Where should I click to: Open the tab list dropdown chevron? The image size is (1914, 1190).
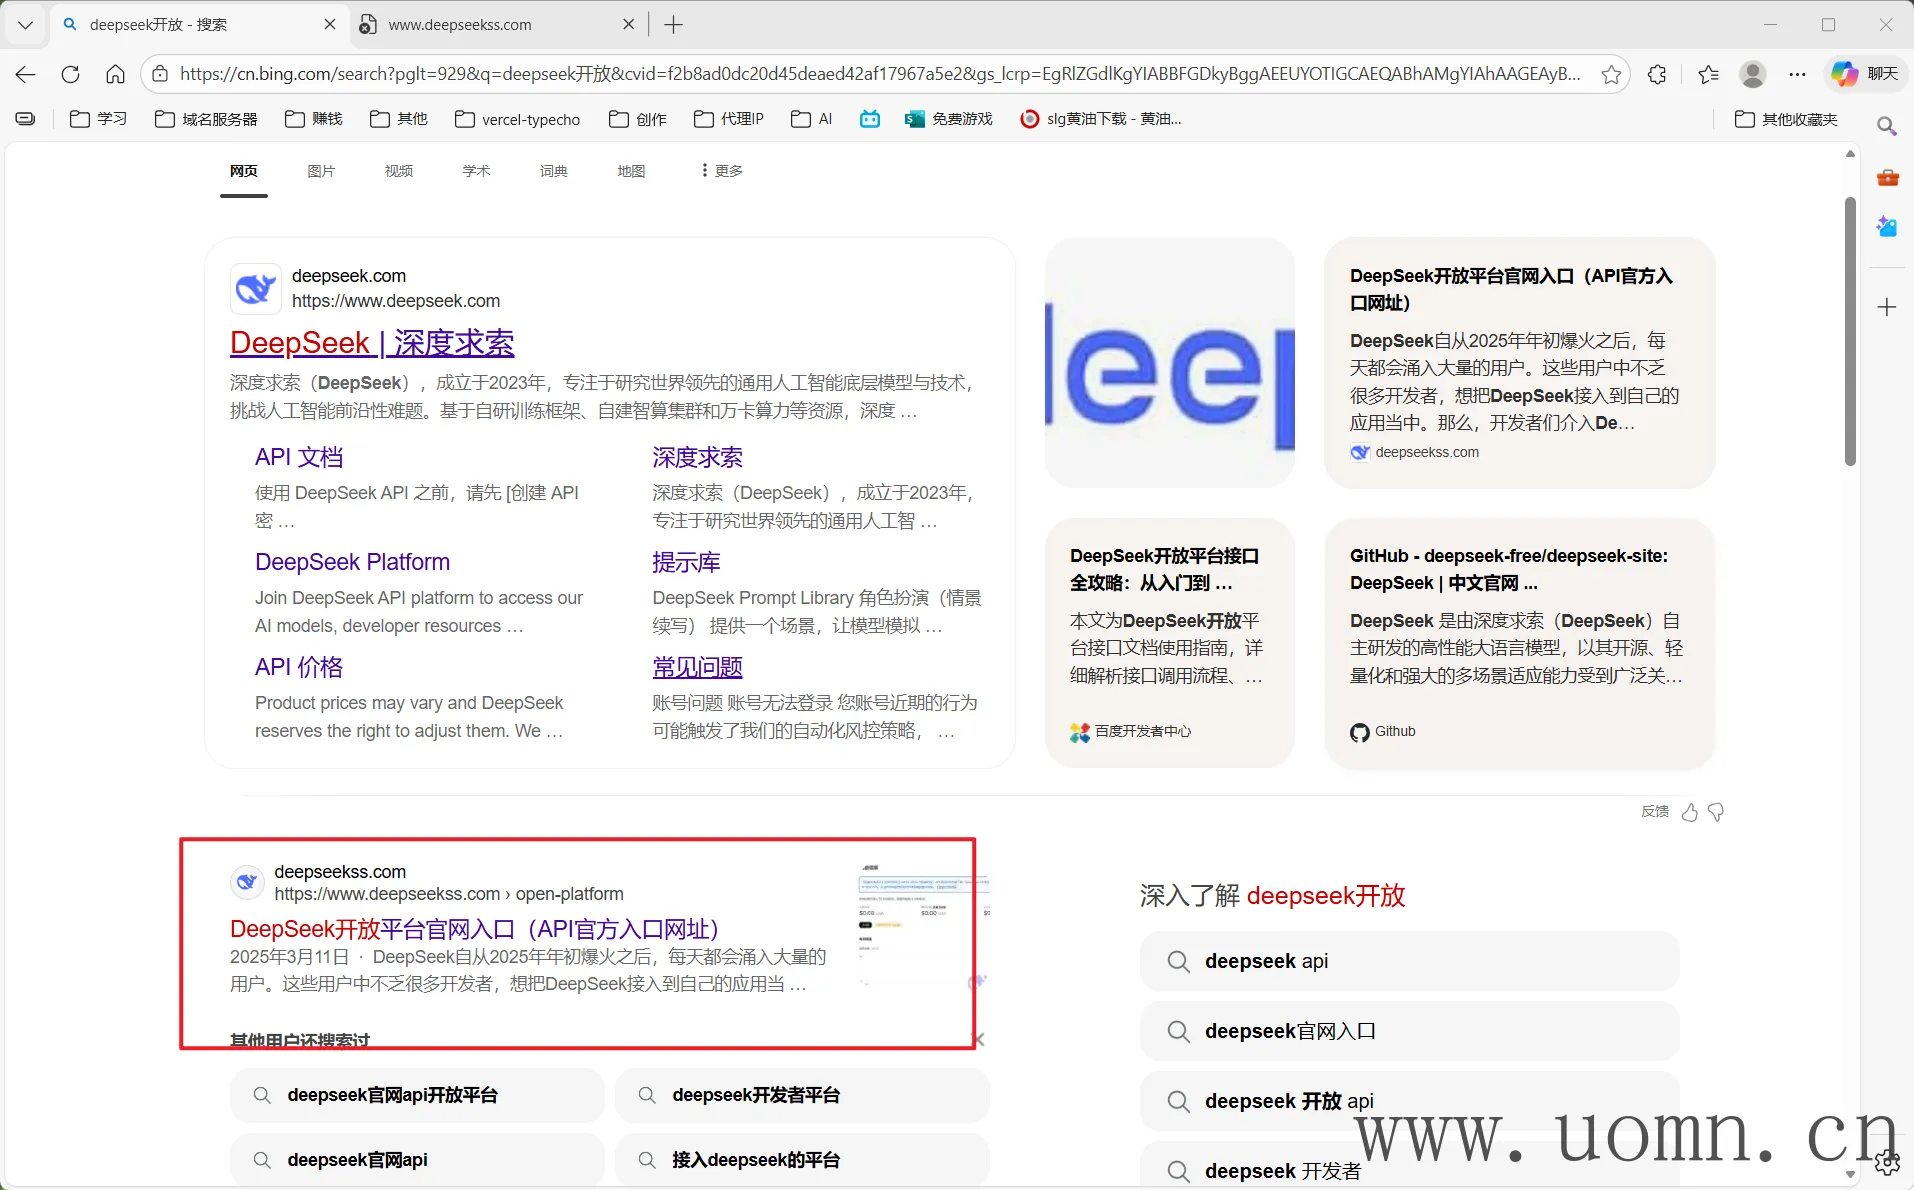pyautogui.click(x=26, y=25)
